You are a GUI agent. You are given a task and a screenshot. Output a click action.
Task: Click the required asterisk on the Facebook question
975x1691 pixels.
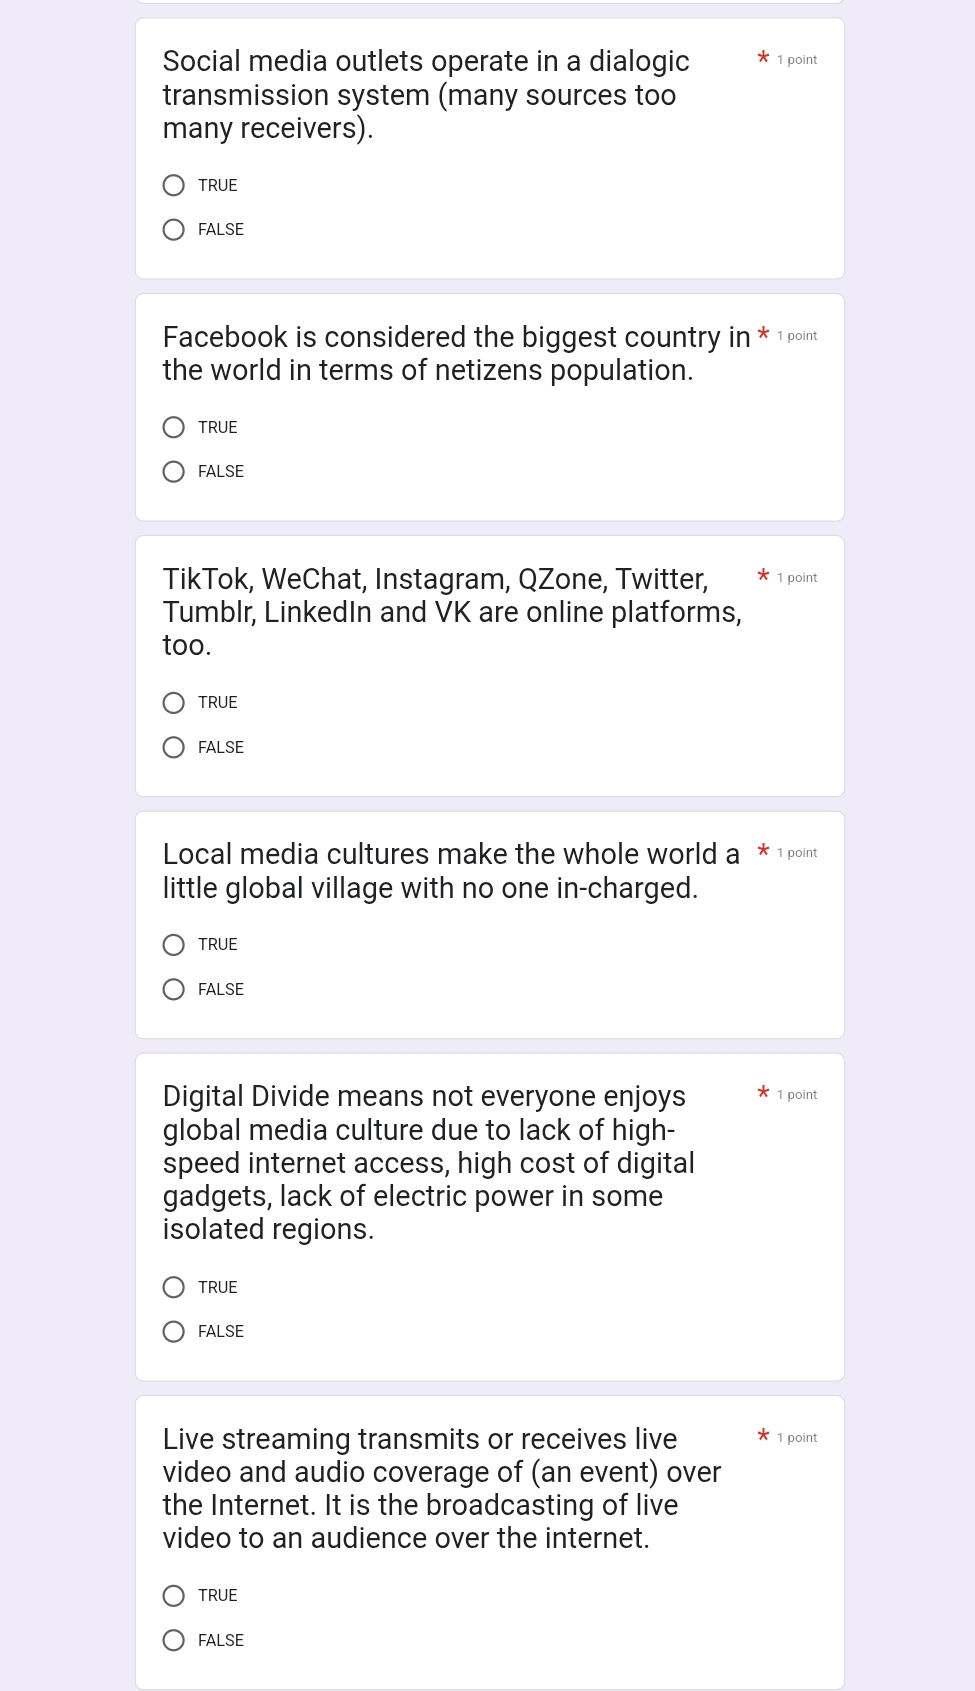(x=763, y=335)
